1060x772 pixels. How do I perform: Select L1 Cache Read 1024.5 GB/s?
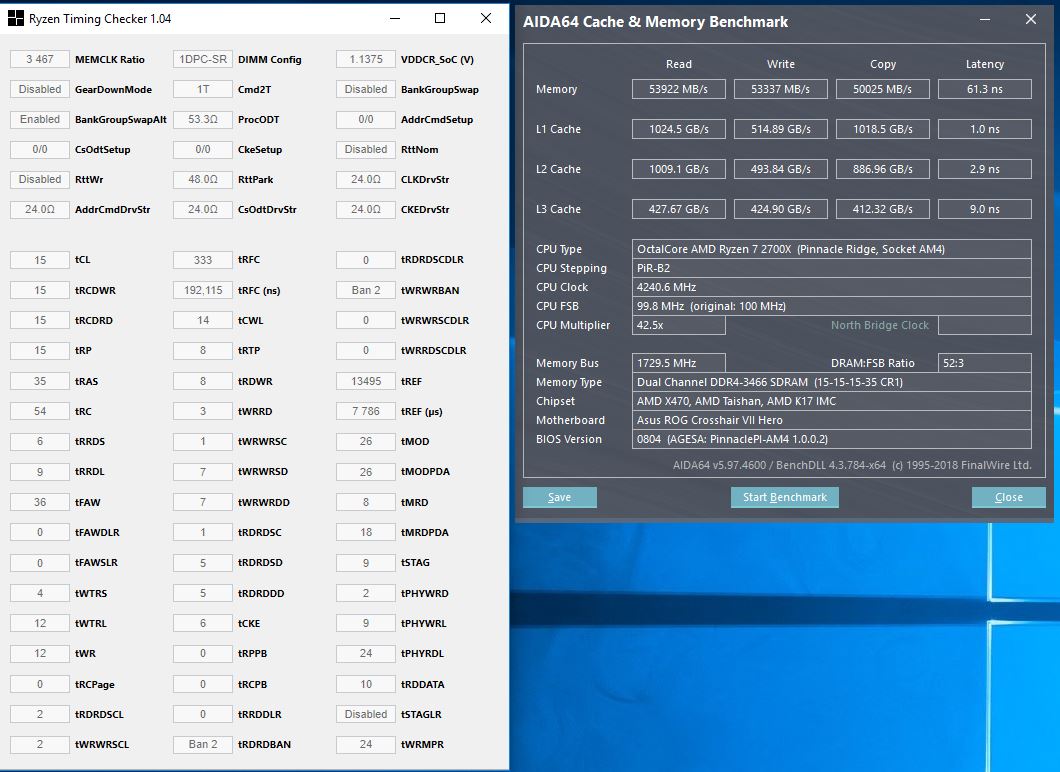click(679, 129)
